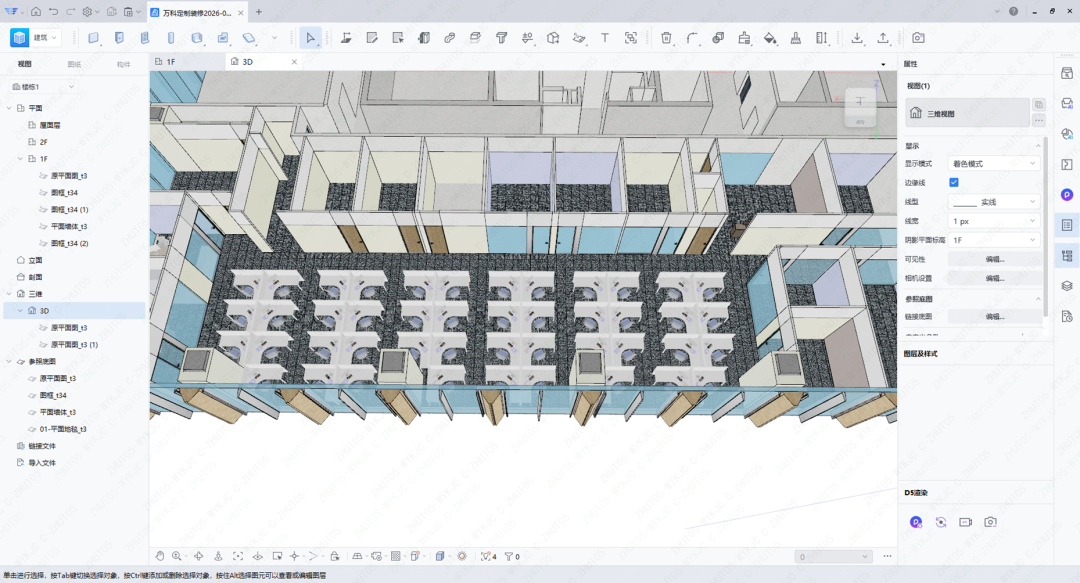The width and height of the screenshot is (1080, 583).
Task: Open the layers stack icon in right sidebar
Action: coord(1067,286)
